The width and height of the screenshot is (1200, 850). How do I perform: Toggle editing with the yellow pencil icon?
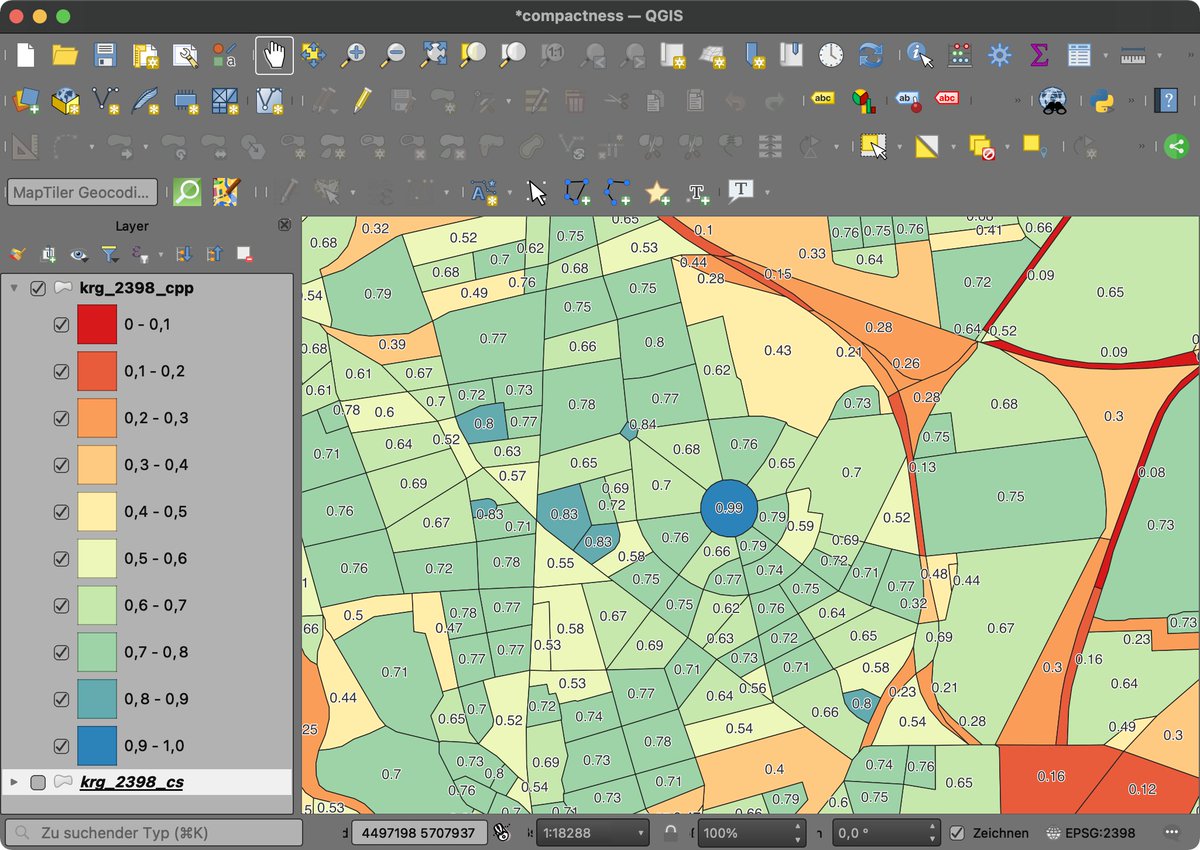(x=362, y=100)
